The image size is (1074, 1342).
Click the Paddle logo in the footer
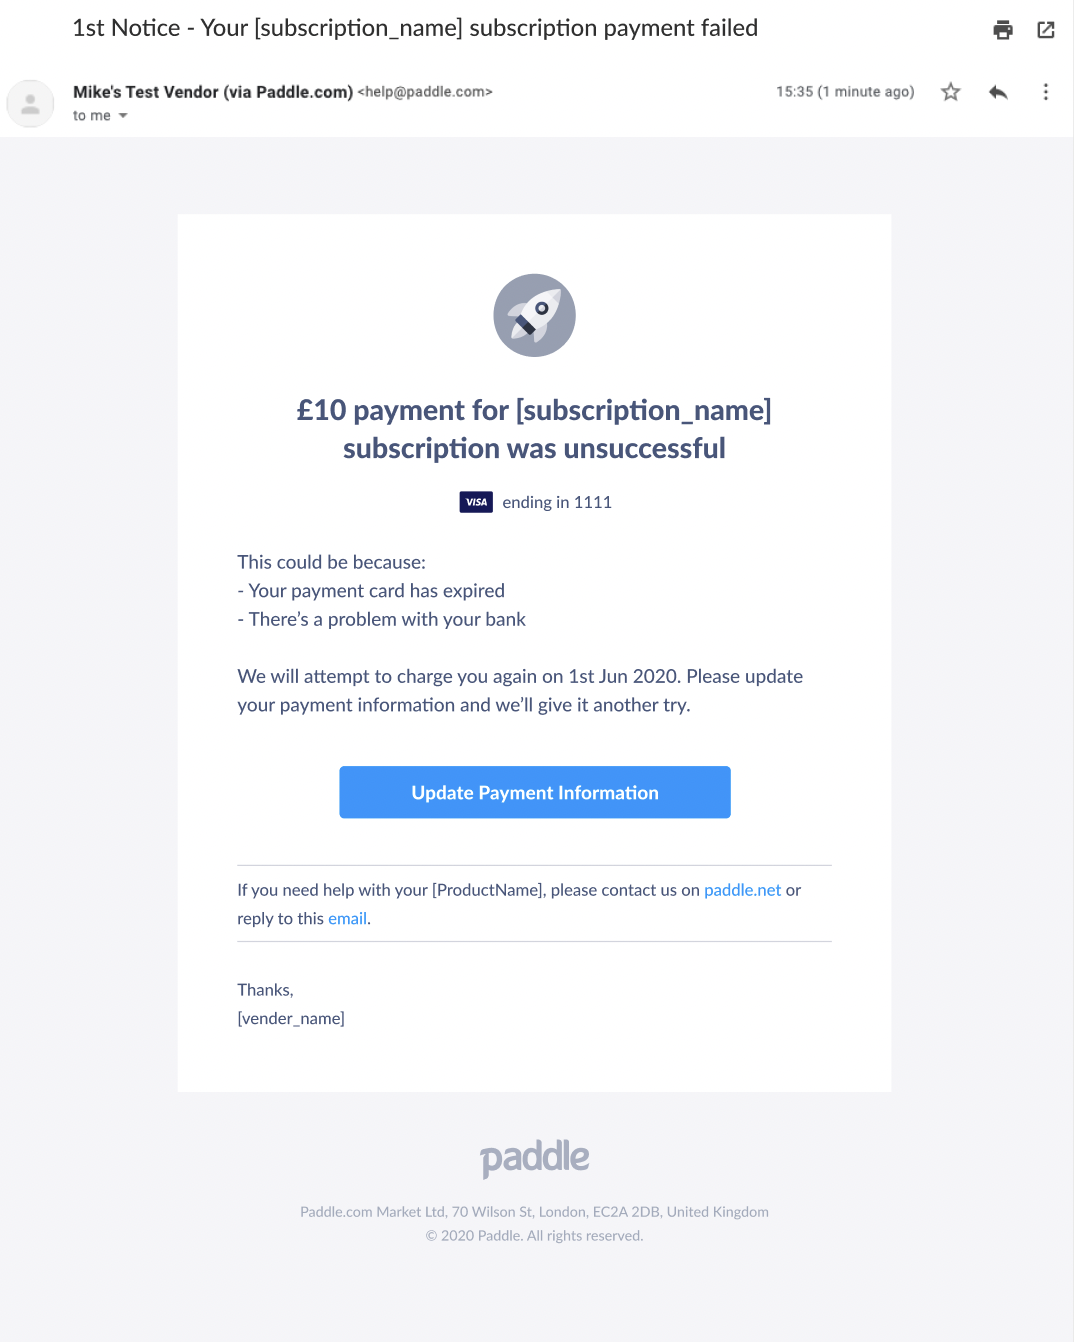coord(534,1157)
